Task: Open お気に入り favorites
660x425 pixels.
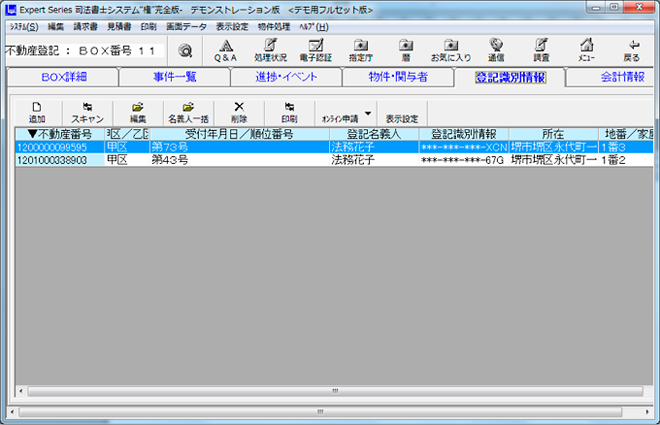Action: tap(450, 50)
